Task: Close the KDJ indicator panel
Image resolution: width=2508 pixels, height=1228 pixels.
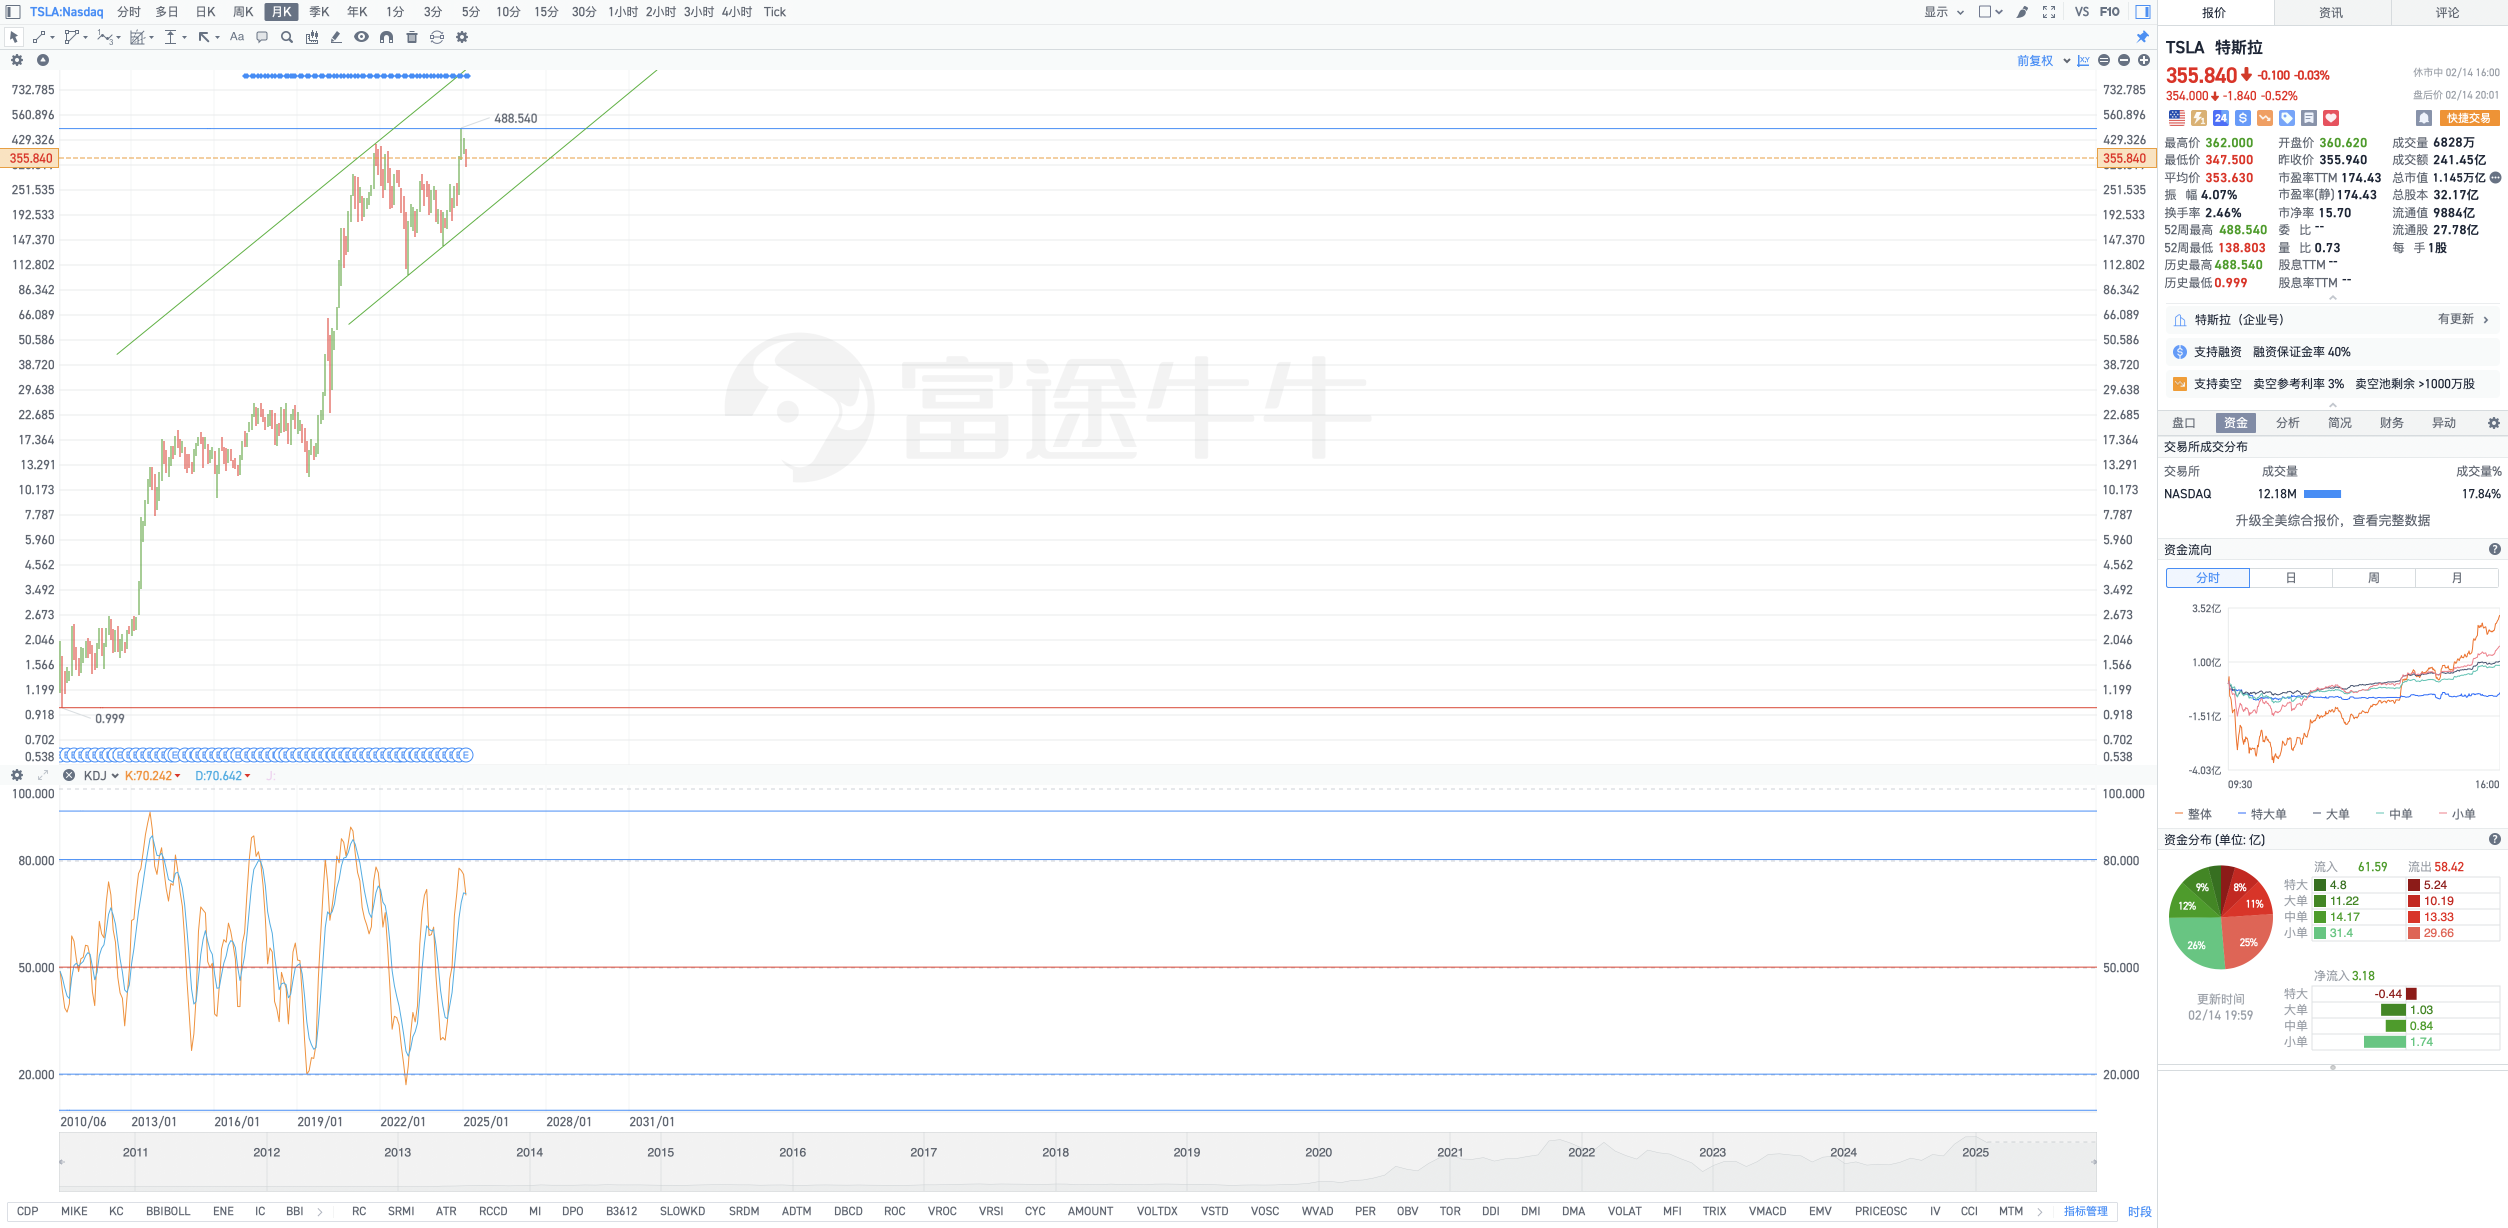Action: click(69, 775)
